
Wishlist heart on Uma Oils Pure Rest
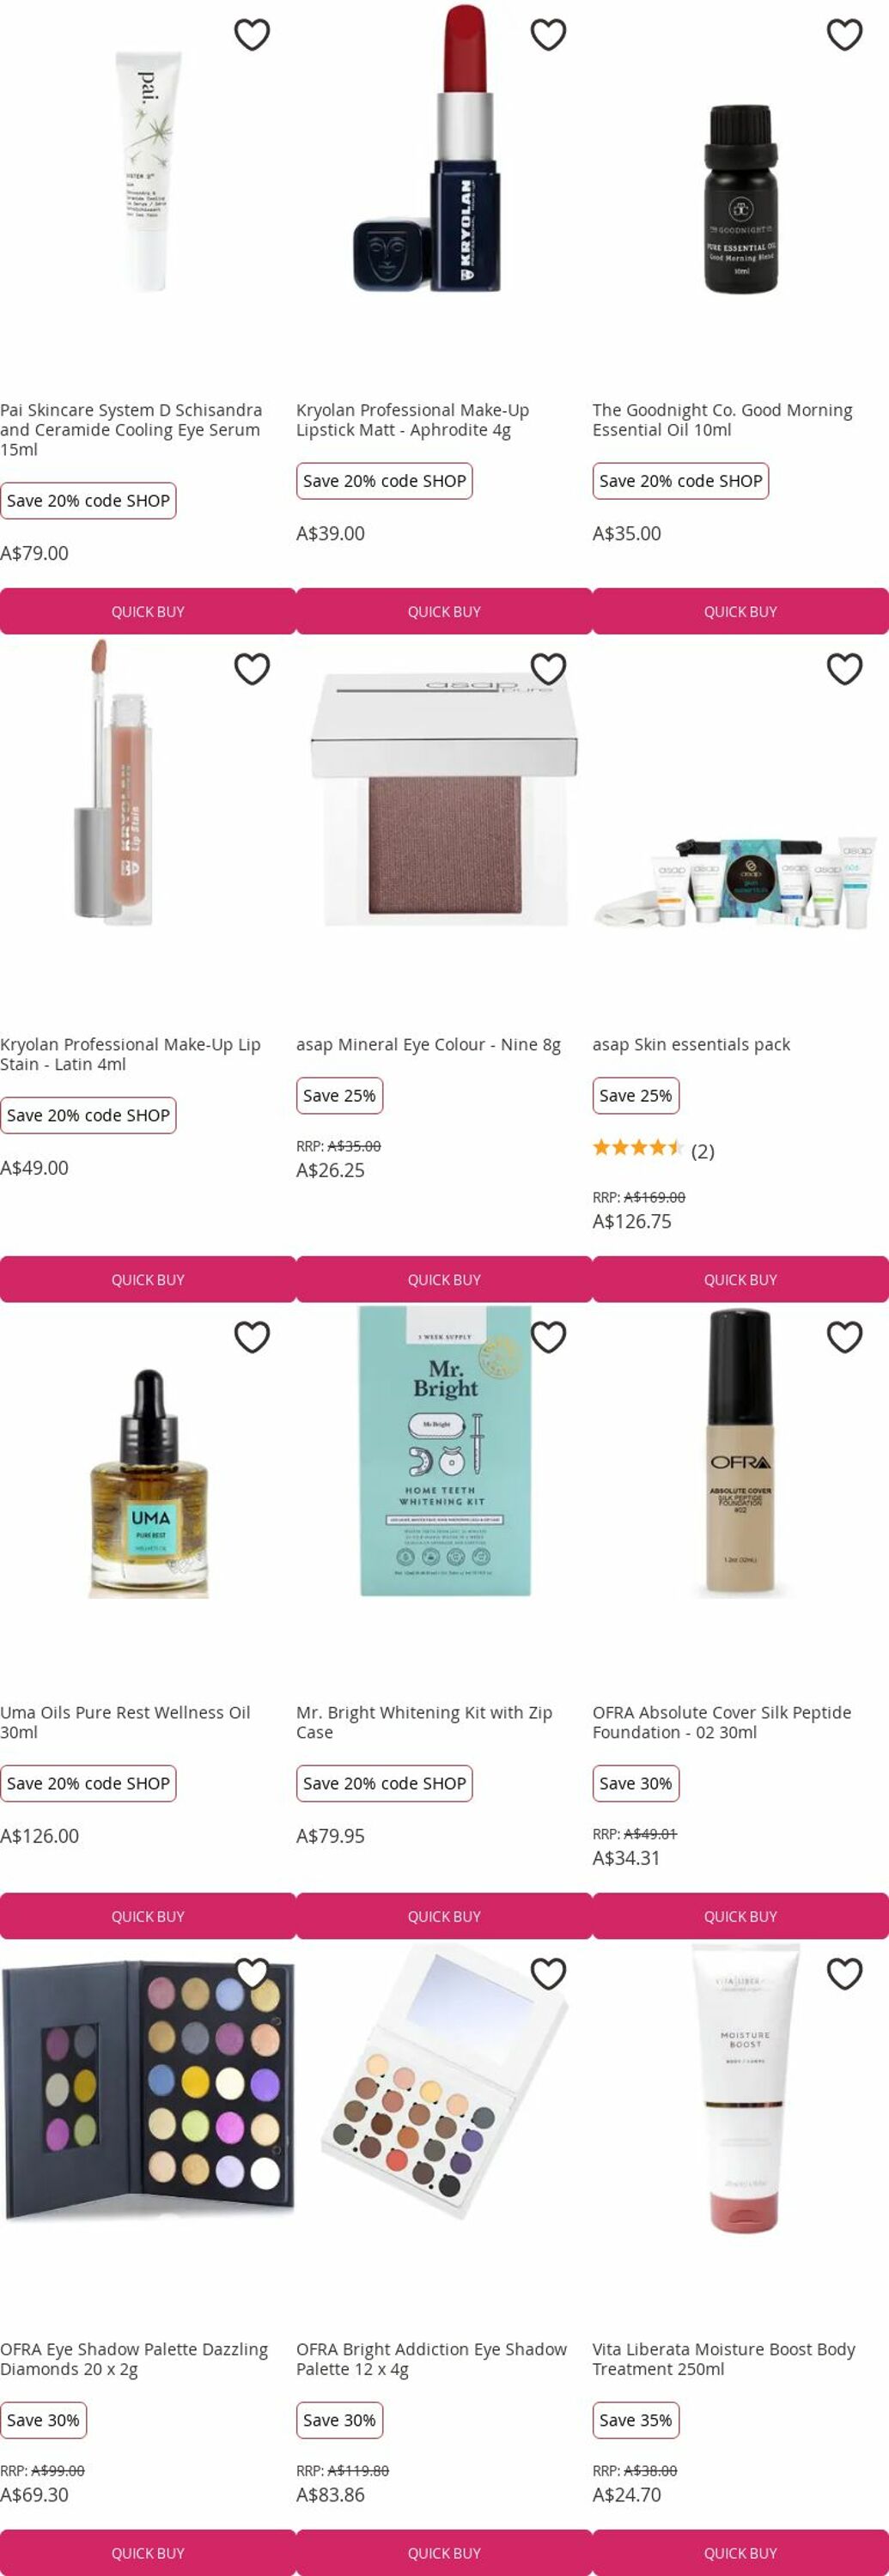[x=252, y=1337]
